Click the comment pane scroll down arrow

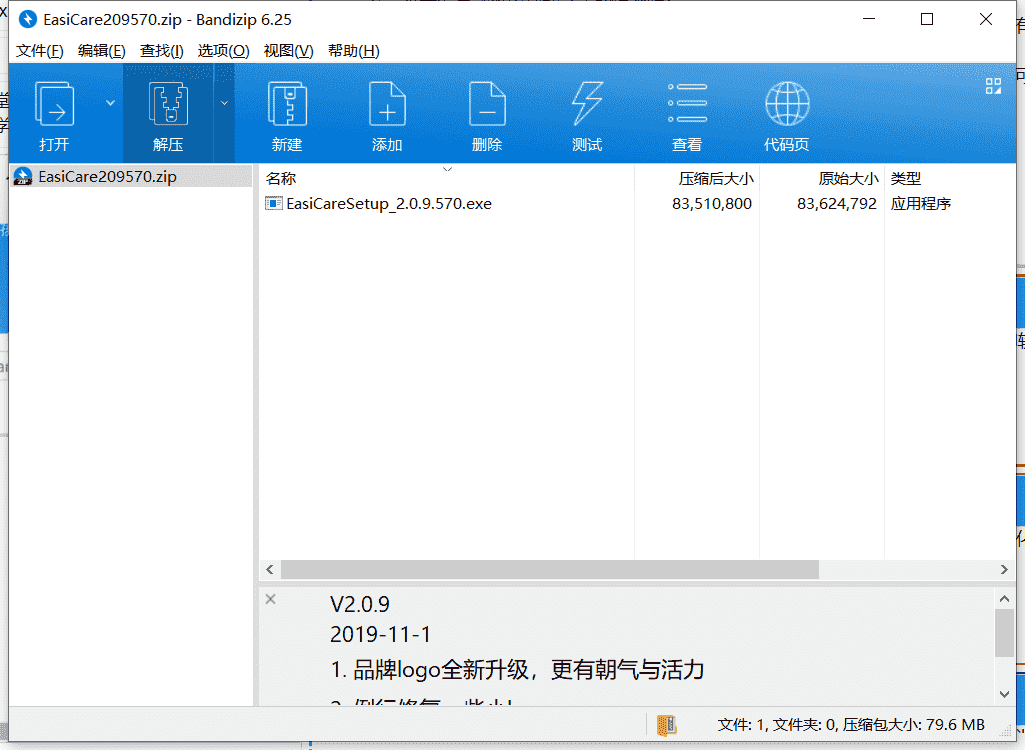1004,694
